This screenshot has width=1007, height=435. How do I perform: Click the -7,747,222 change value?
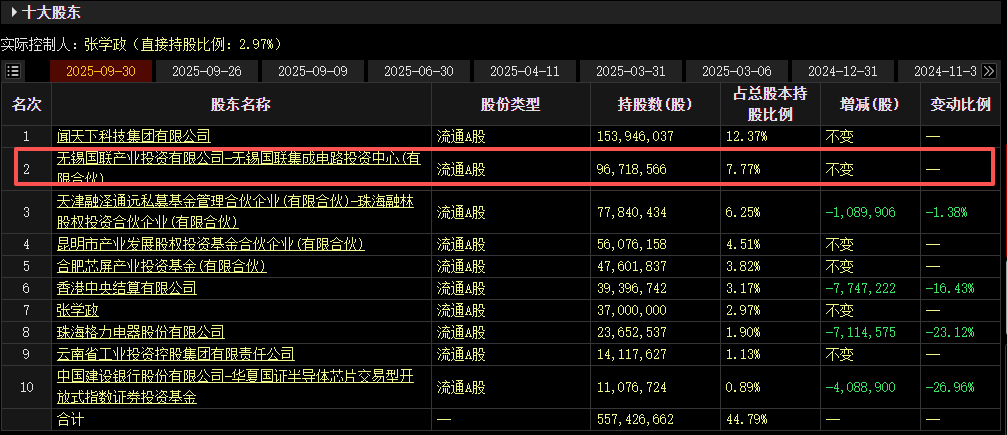861,288
